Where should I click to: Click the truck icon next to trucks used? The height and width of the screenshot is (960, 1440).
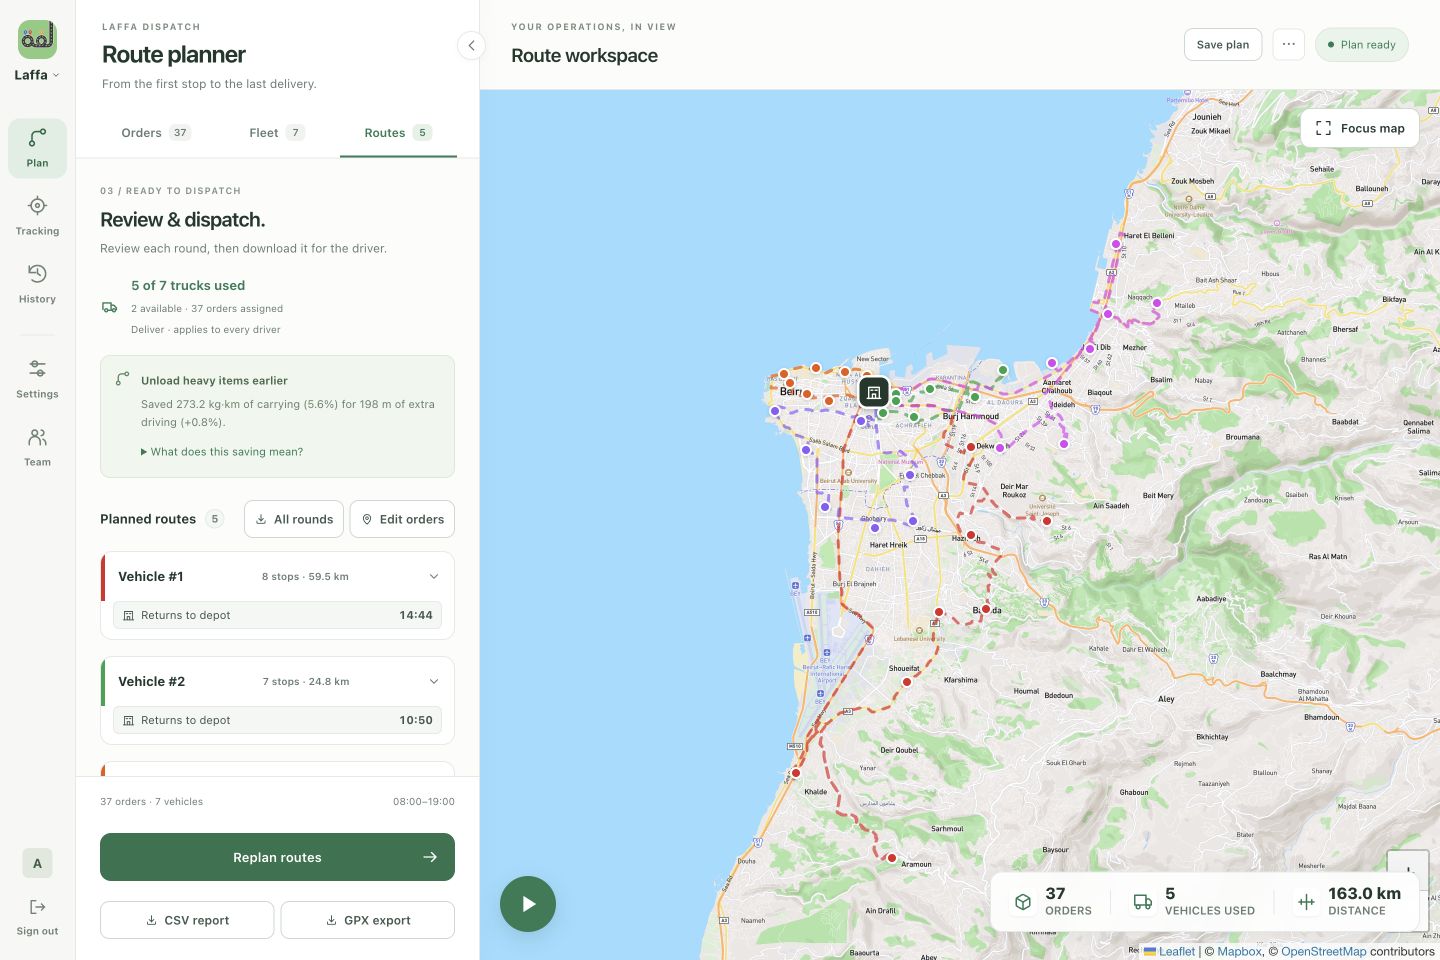[110, 307]
